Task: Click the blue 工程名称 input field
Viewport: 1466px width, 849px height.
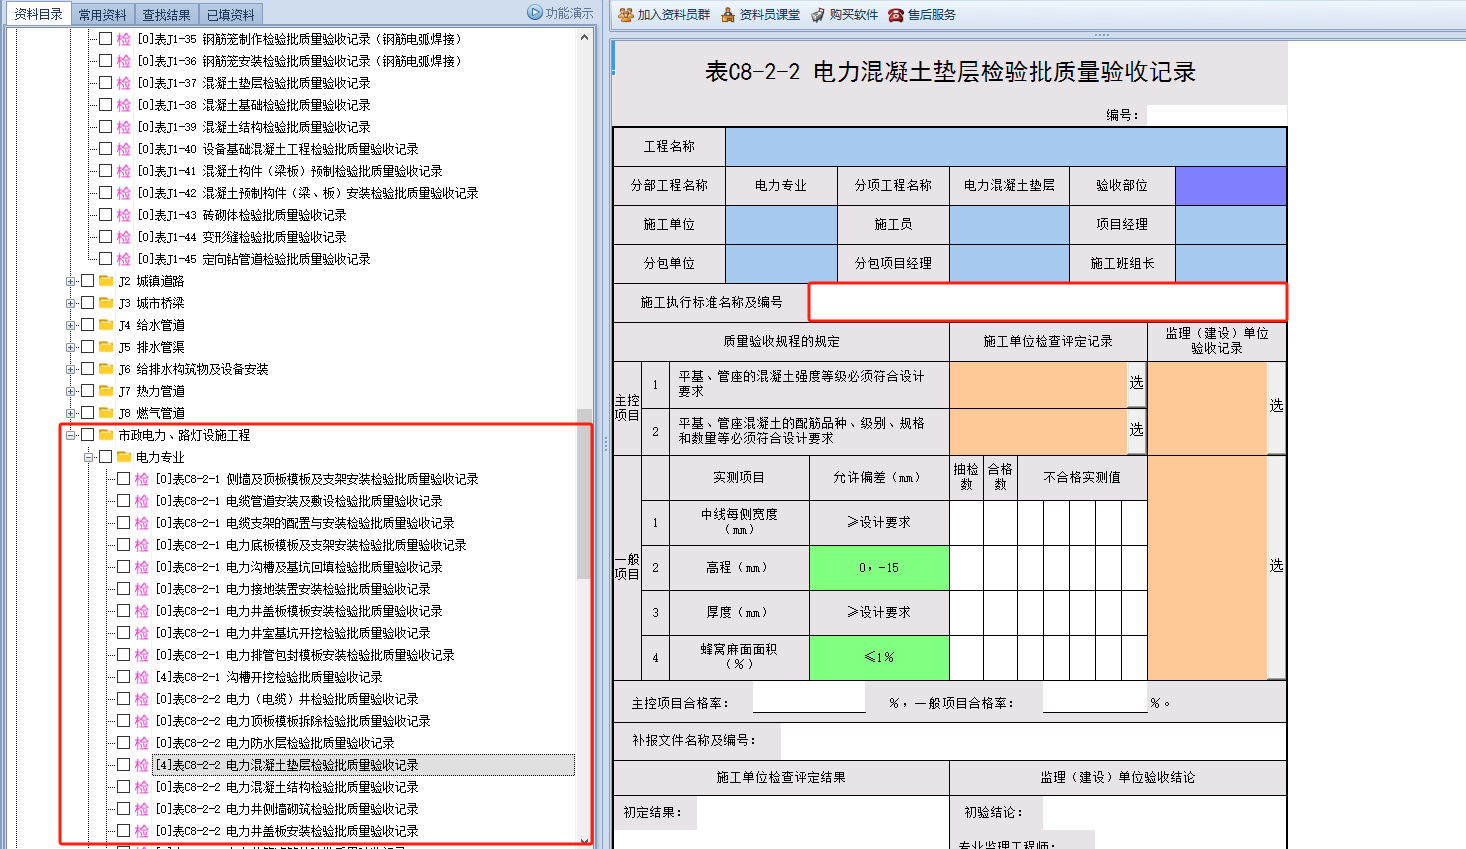Action: 1006,147
